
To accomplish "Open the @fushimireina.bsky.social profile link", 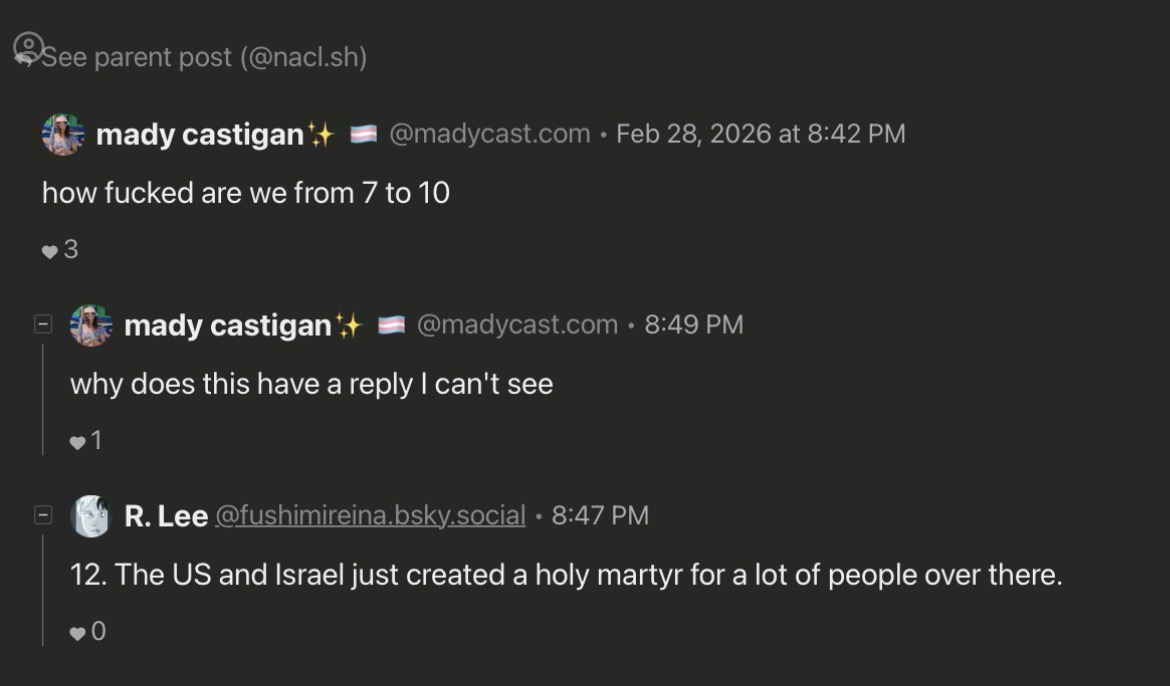I will point(370,516).
